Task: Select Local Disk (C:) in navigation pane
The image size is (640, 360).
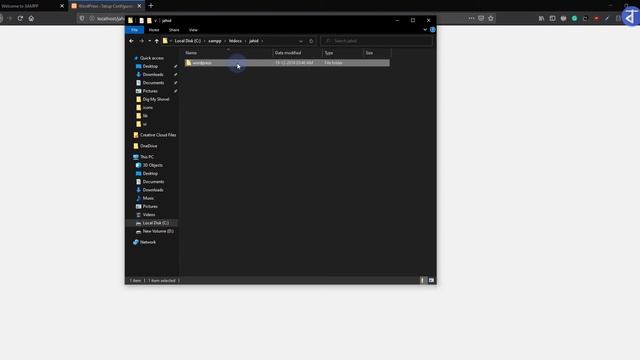Action: 155,223
